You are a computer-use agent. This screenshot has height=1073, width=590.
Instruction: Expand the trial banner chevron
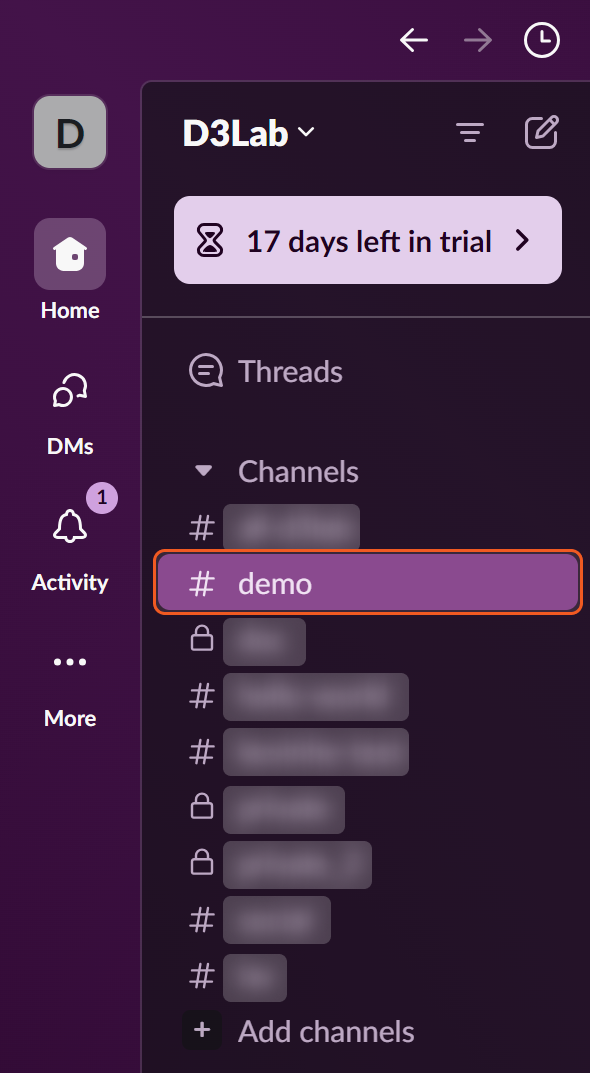(x=523, y=240)
